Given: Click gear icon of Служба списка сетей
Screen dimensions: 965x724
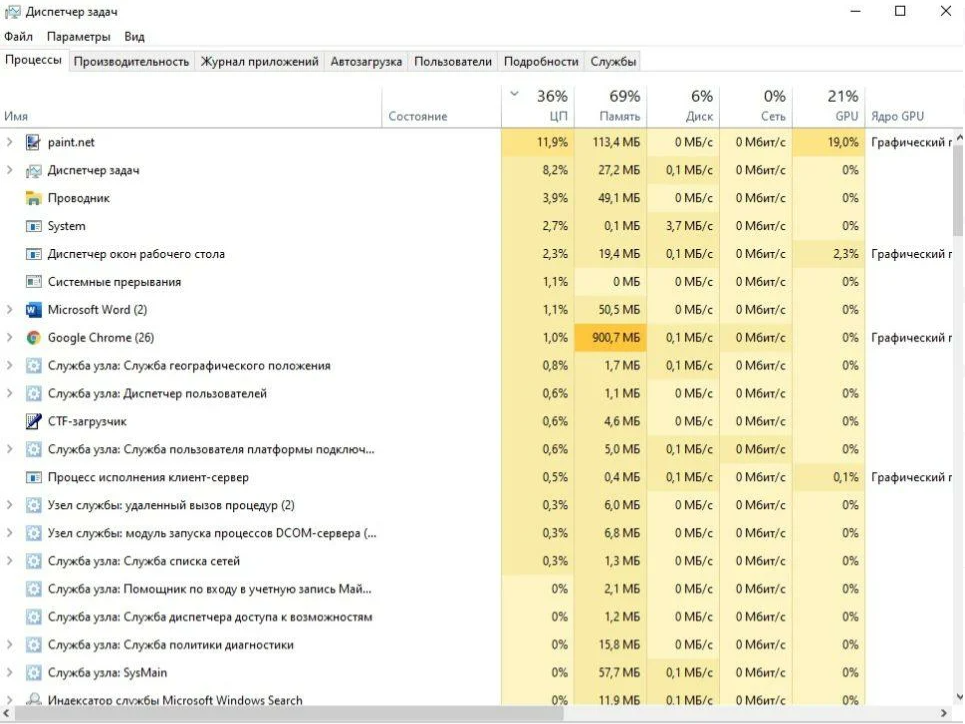Looking at the screenshot, I should click(33, 561).
